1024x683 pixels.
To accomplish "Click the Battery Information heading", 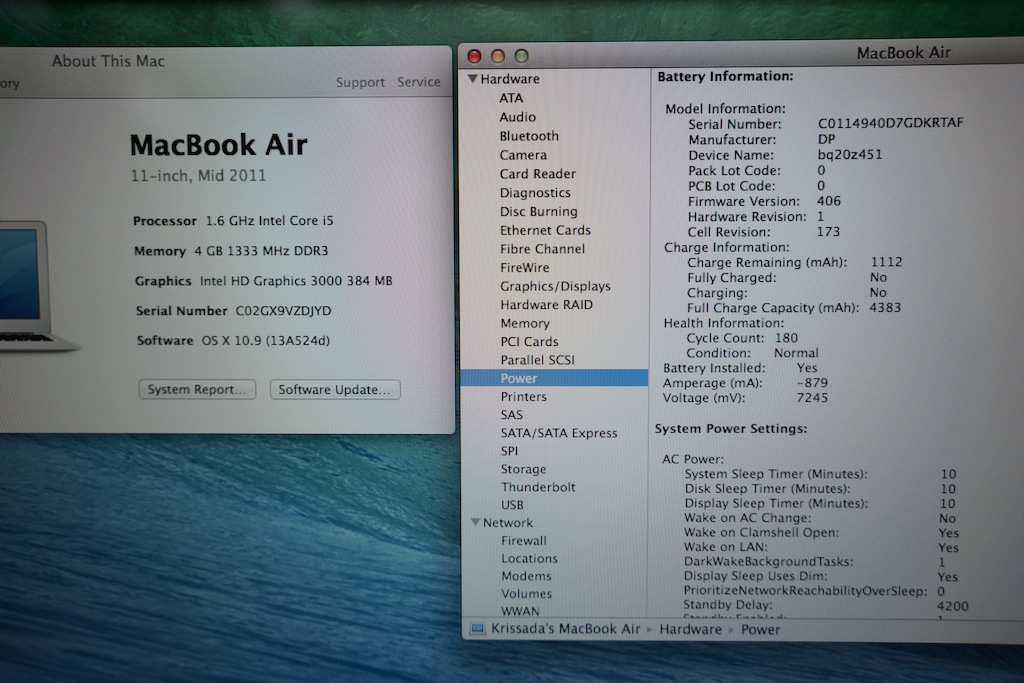I will [725, 76].
